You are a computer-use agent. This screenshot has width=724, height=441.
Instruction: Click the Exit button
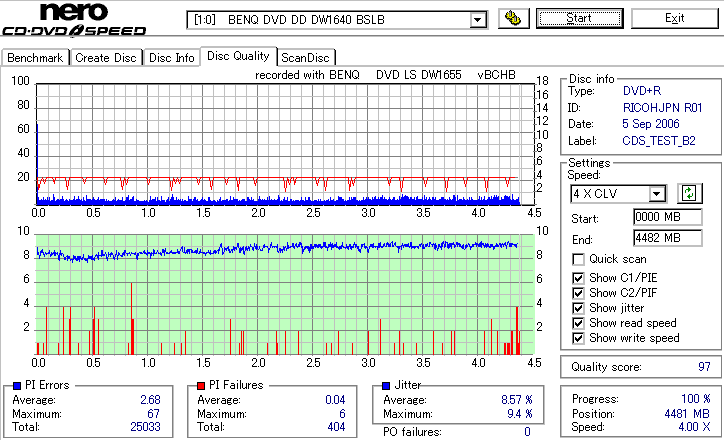(x=674, y=18)
